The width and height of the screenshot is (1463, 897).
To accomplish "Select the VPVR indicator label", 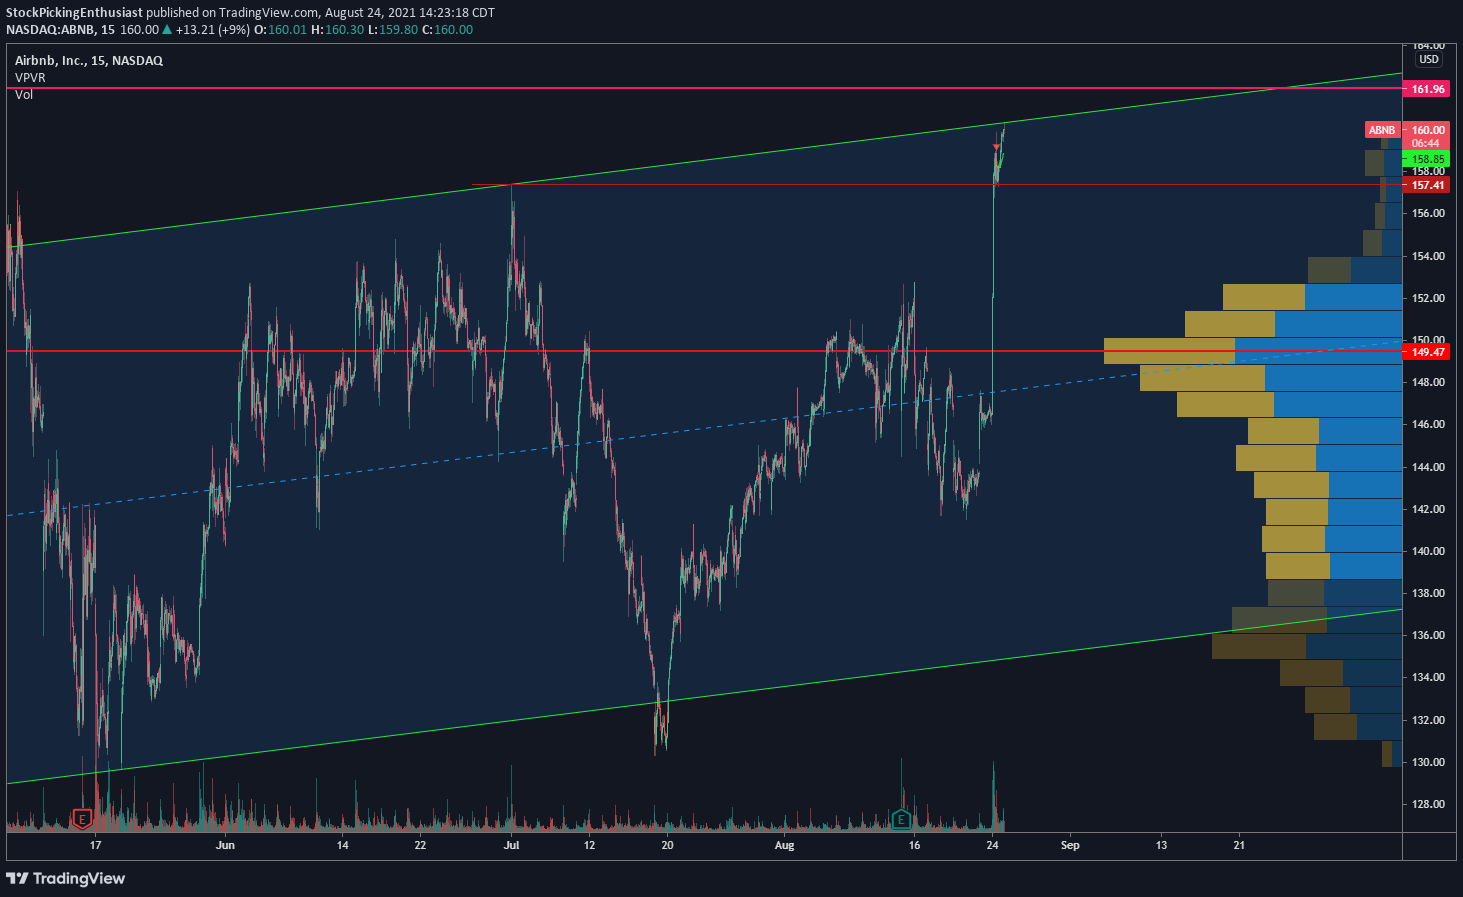I will 30,77.
